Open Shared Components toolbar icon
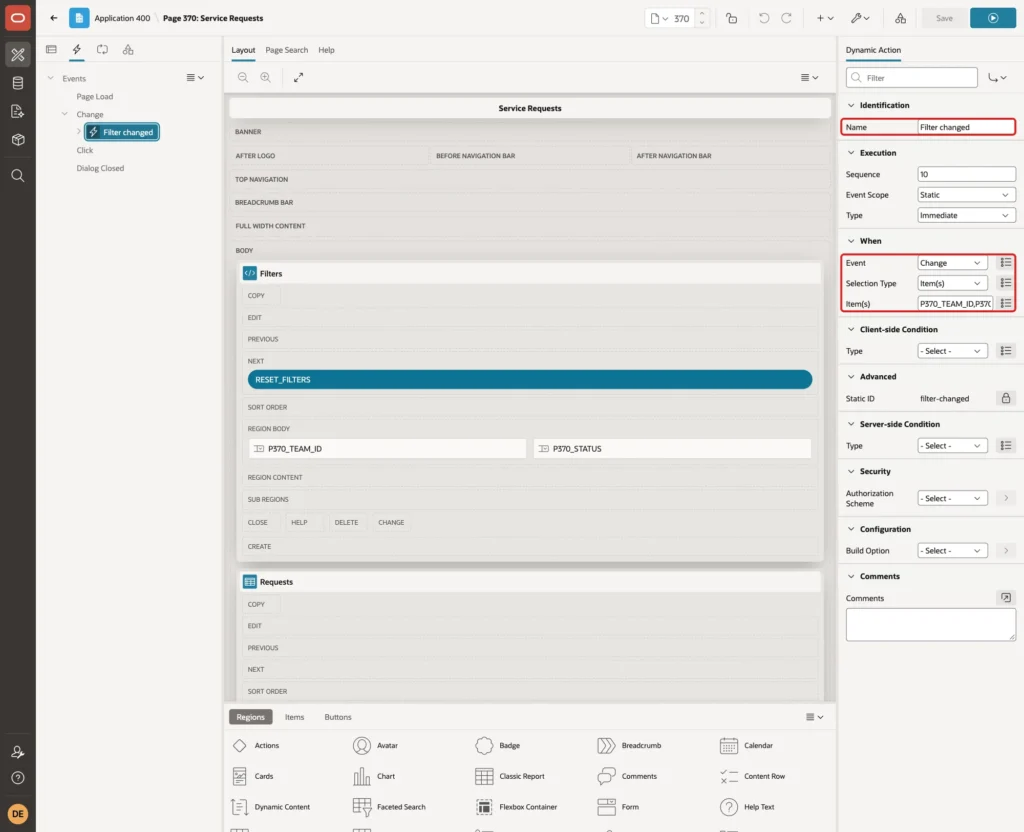This screenshot has width=1024, height=832. click(901, 18)
